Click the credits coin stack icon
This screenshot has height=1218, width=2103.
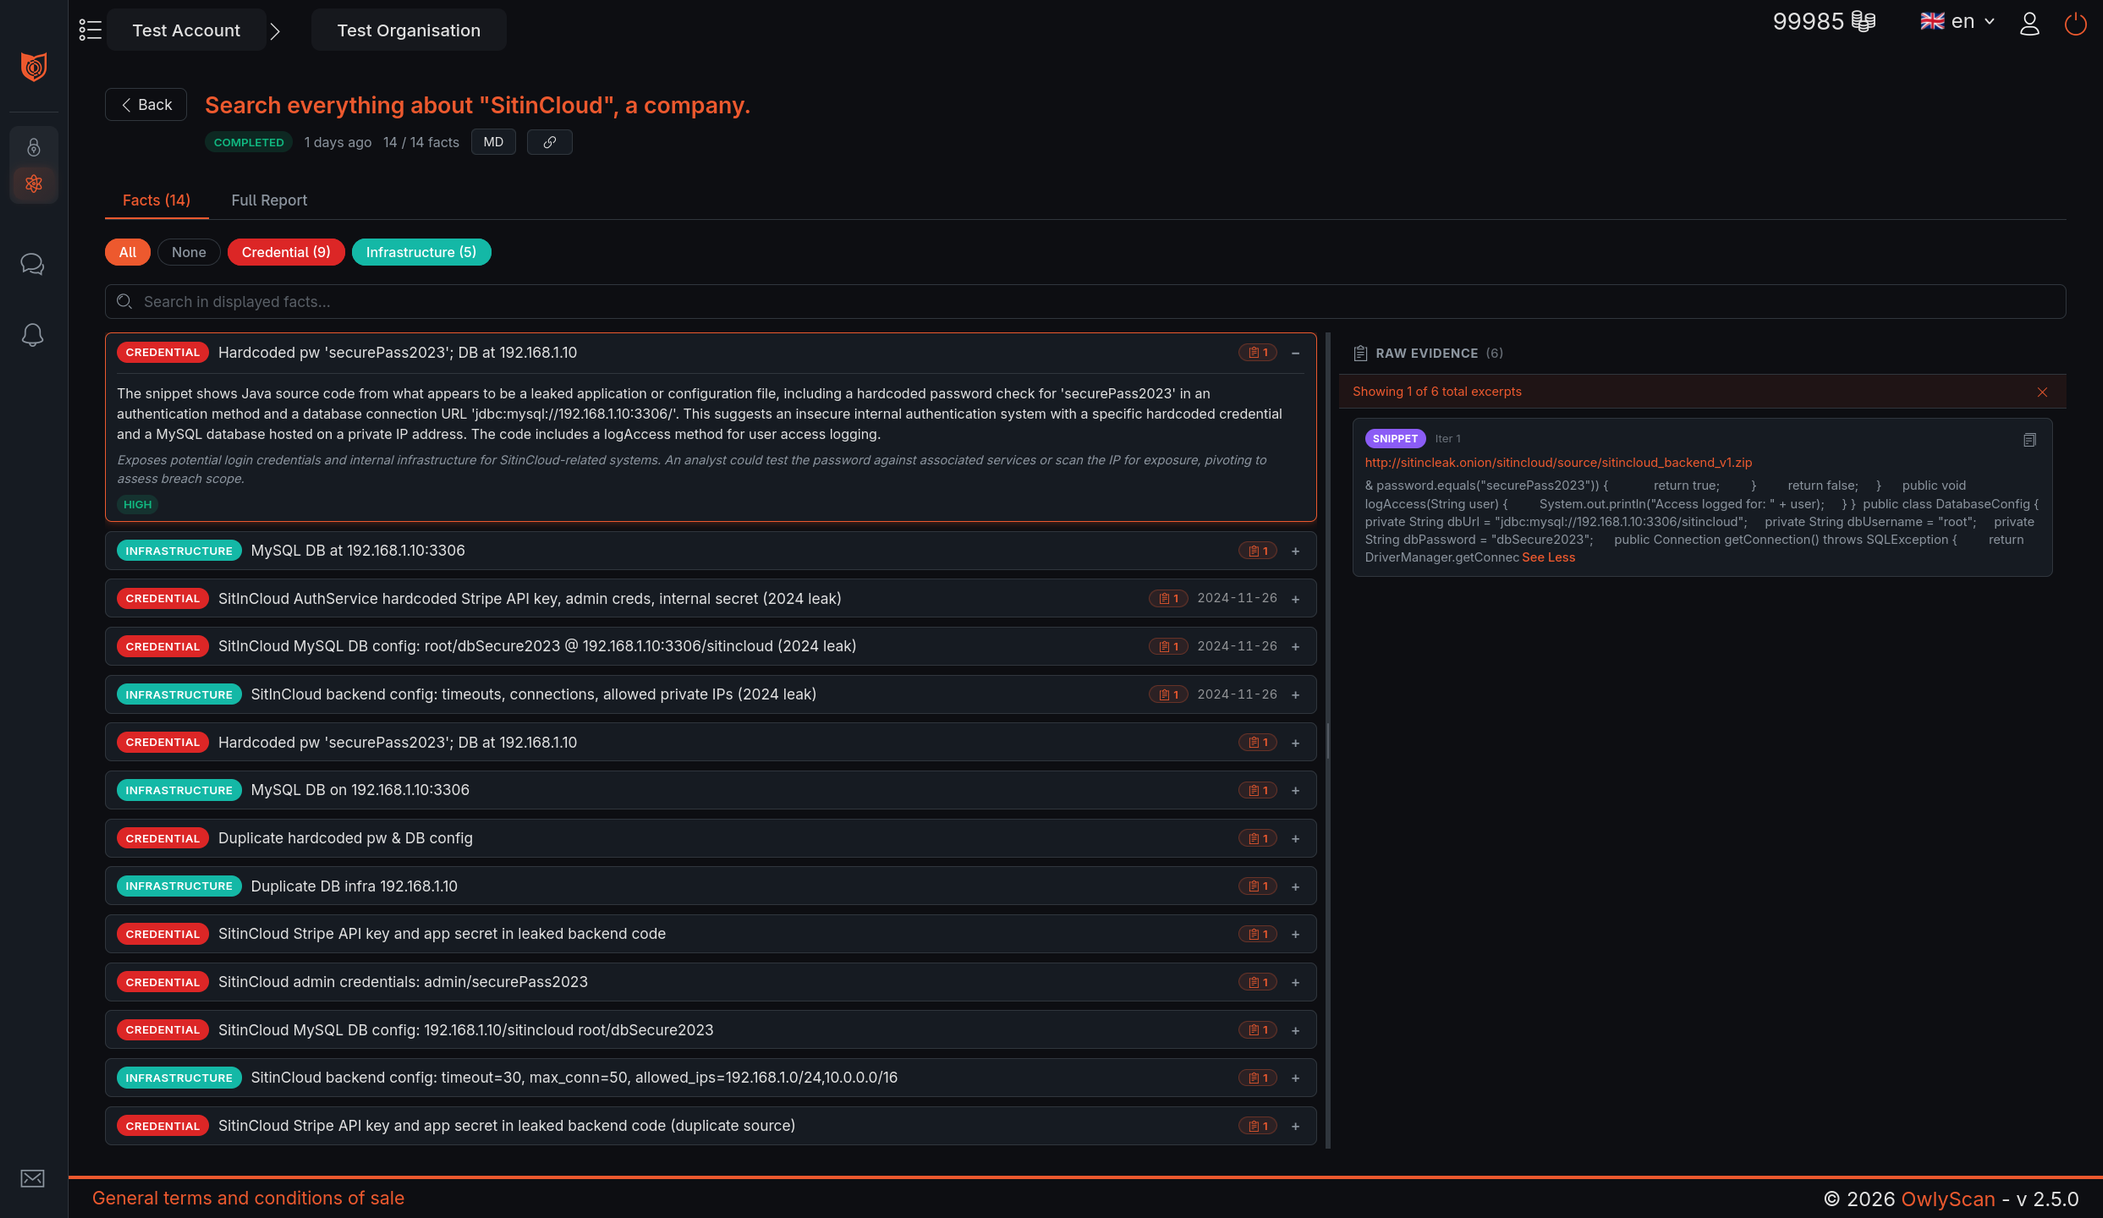pos(1863,22)
